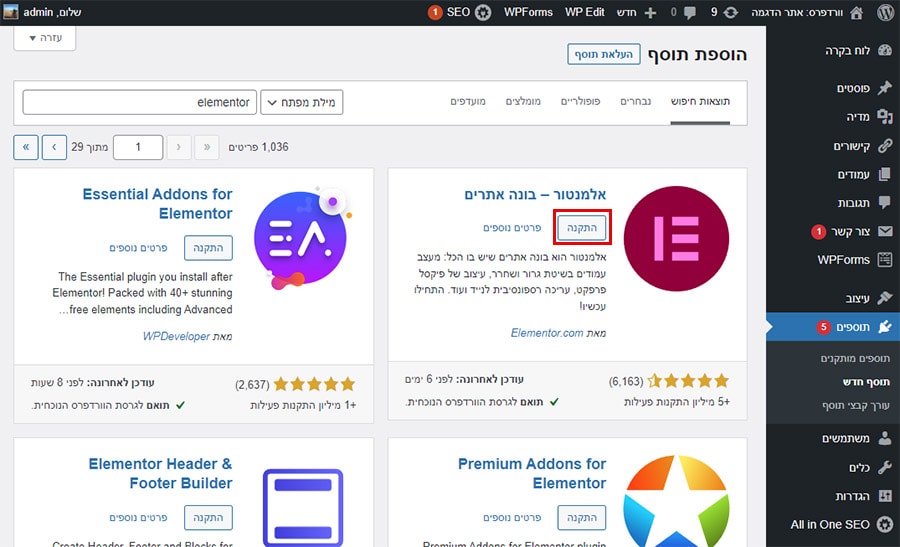Open the Essential Addons for Elementor title
900x547 pixels.
[157, 204]
